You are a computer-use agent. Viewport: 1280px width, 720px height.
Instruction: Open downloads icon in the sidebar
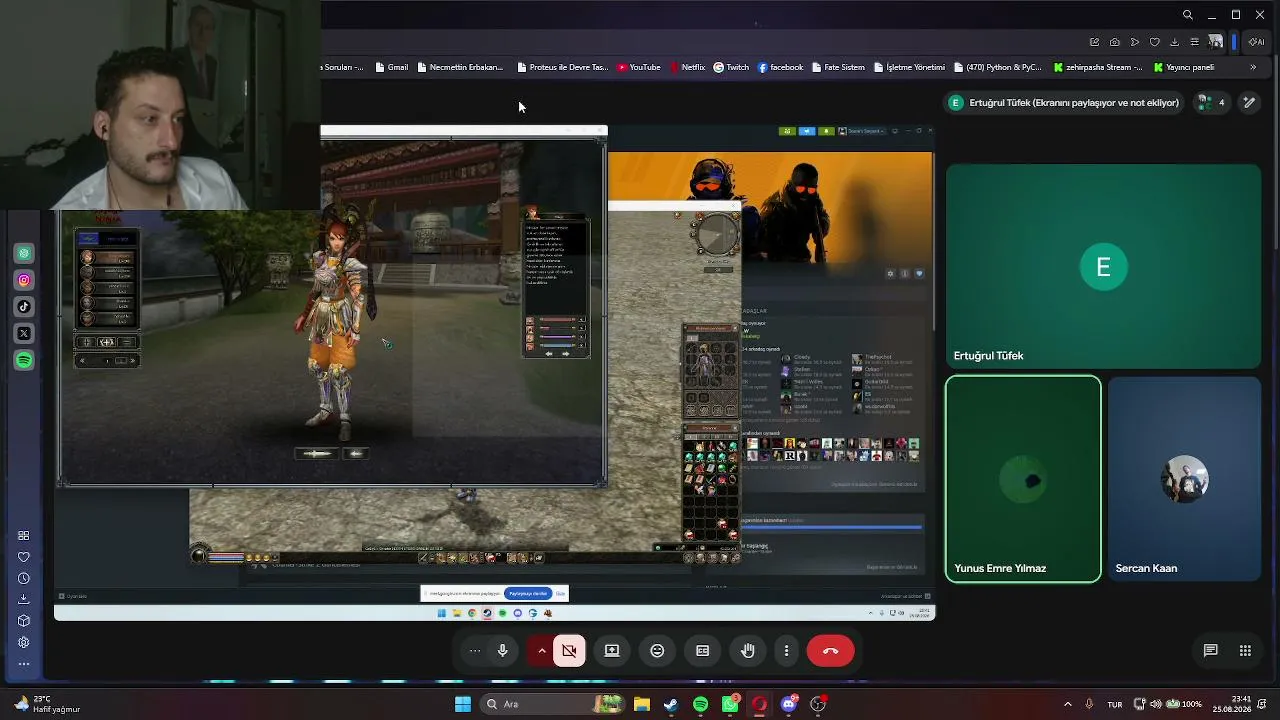[x=24, y=599]
